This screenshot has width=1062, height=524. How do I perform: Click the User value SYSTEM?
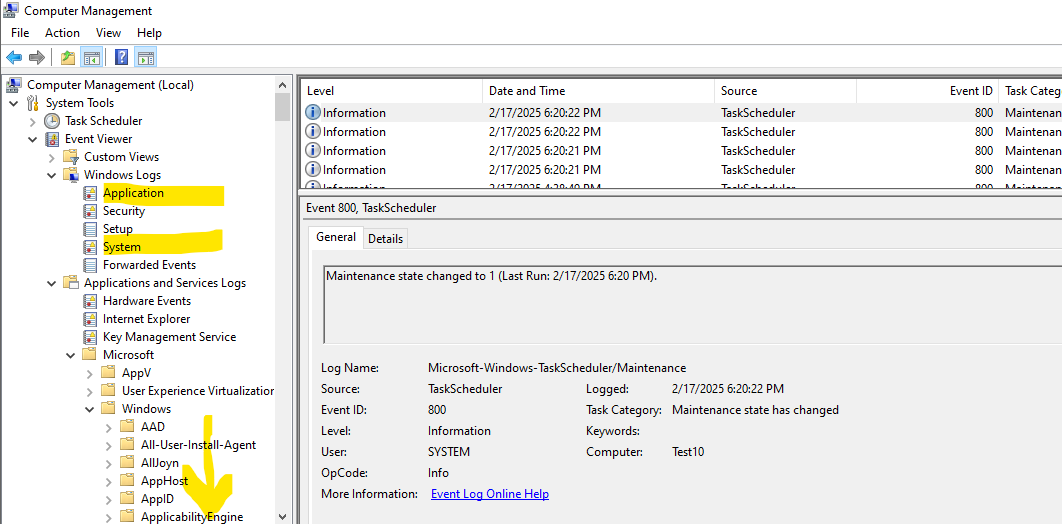click(448, 452)
